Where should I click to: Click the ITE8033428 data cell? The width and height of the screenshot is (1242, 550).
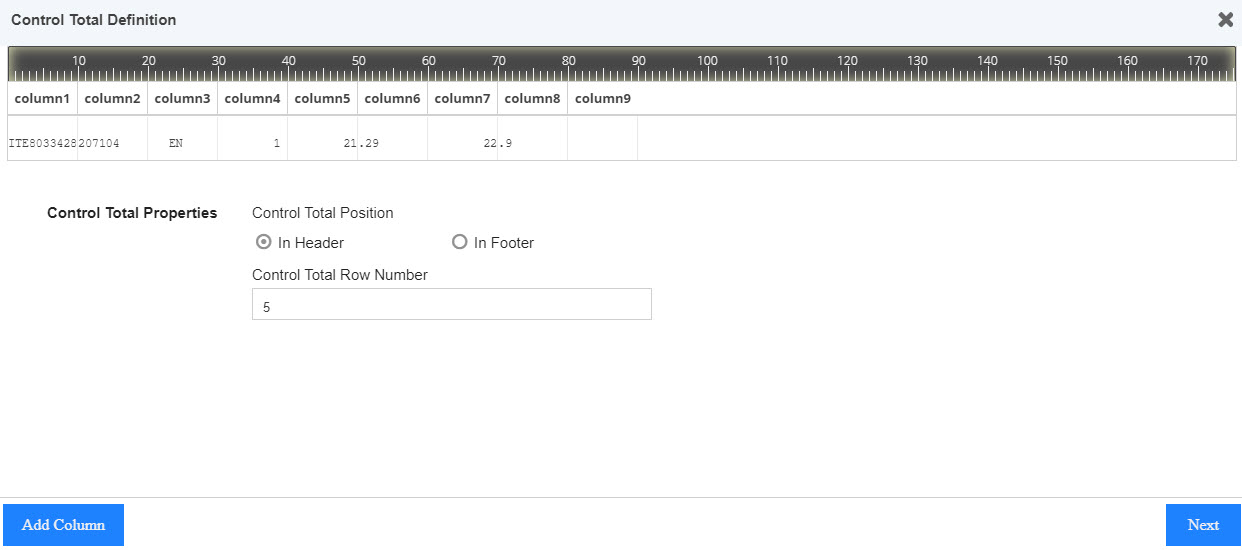pyautogui.click(x=42, y=143)
